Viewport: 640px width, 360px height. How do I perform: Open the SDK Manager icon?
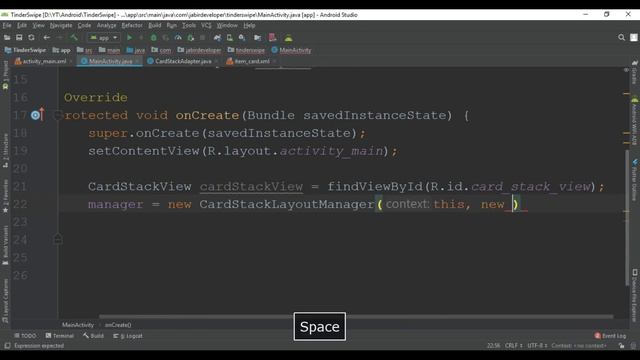242,38
